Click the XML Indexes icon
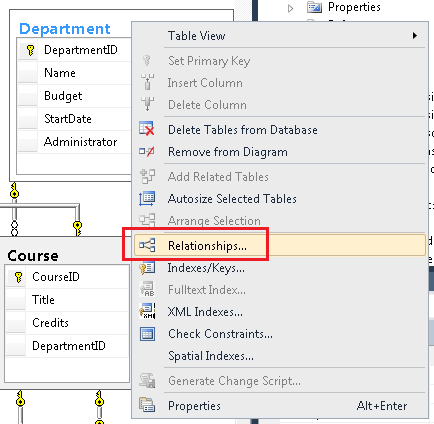 point(147,311)
